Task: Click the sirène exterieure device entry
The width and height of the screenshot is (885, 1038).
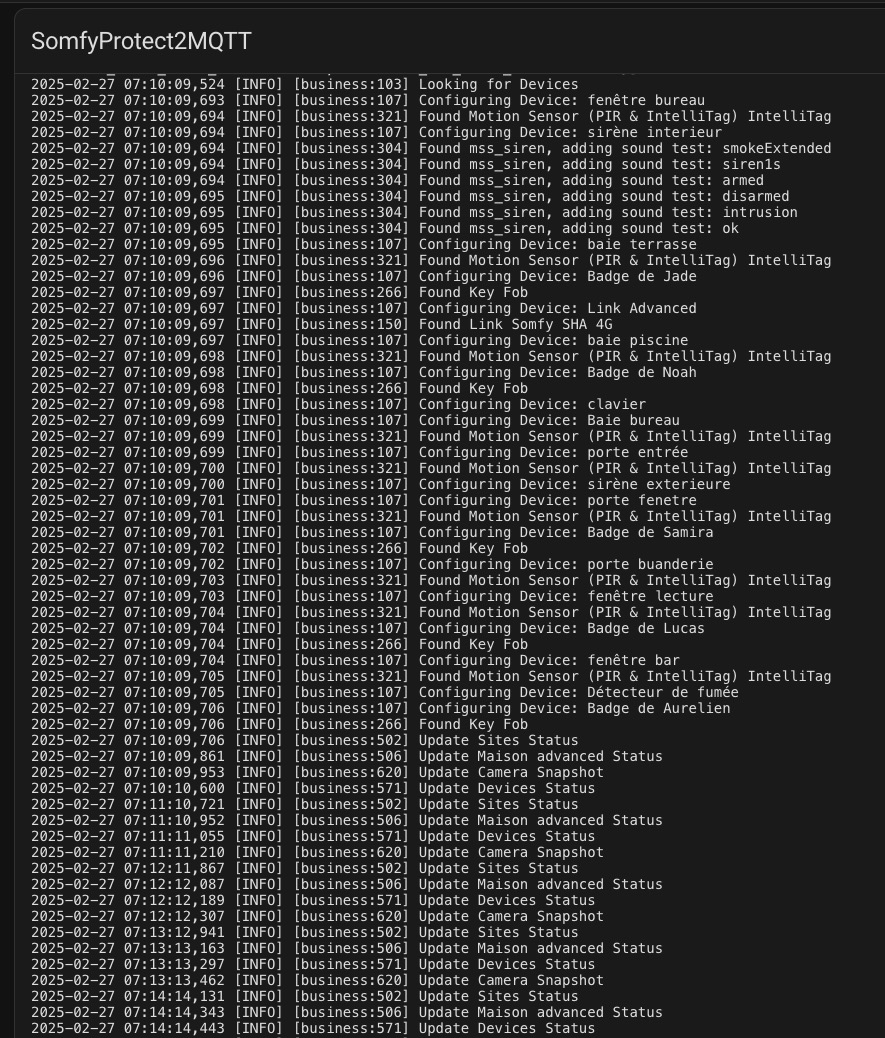Action: coord(381,485)
